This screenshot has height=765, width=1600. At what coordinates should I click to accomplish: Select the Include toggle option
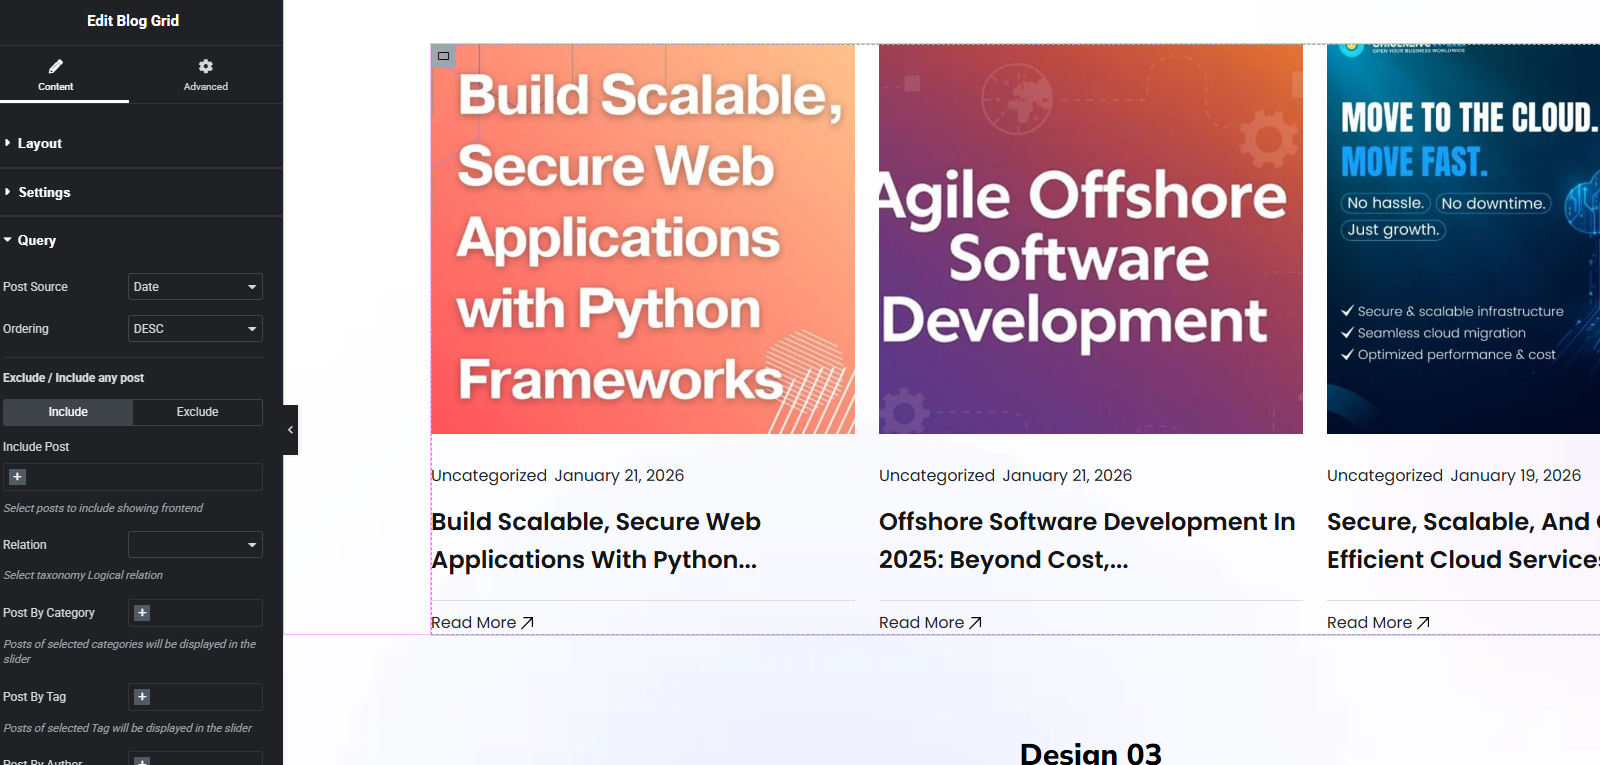click(x=68, y=412)
